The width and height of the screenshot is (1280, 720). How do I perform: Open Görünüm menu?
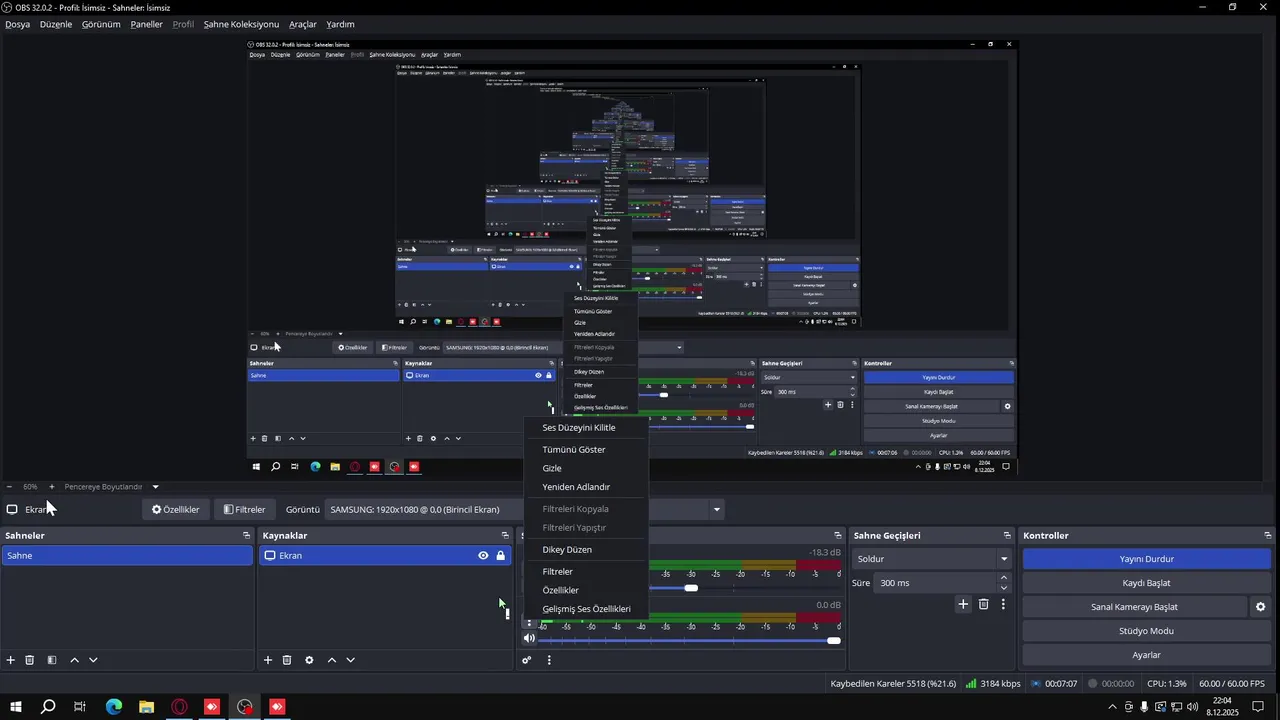101,24
